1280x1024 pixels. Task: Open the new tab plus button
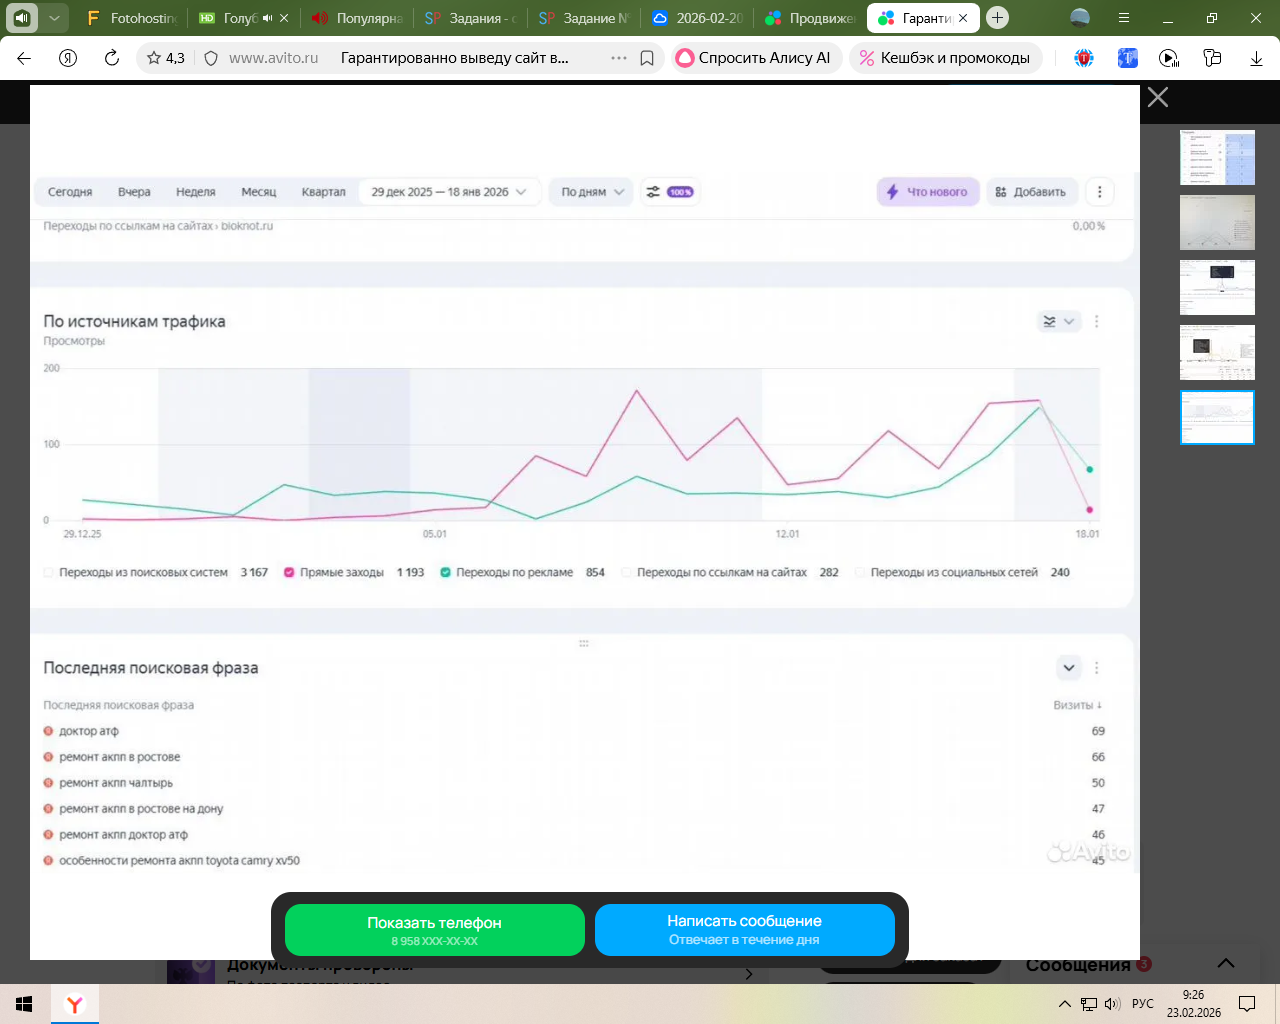click(x=997, y=18)
